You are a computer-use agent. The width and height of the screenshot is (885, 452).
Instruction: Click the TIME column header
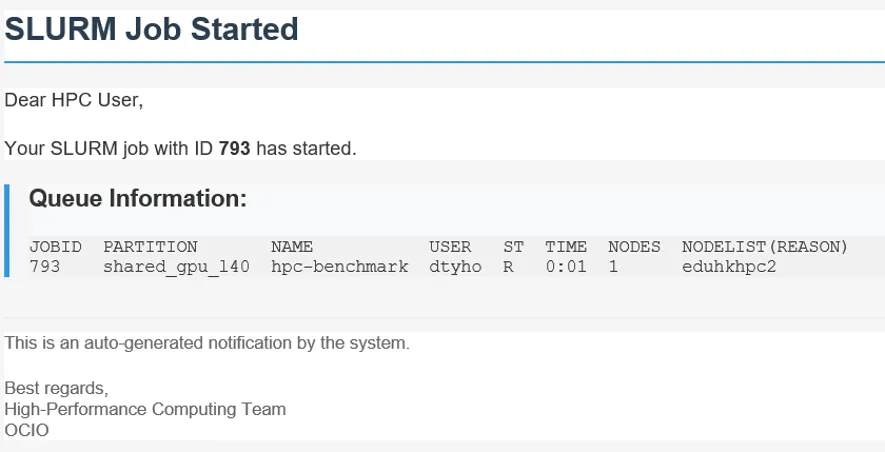tap(566, 247)
